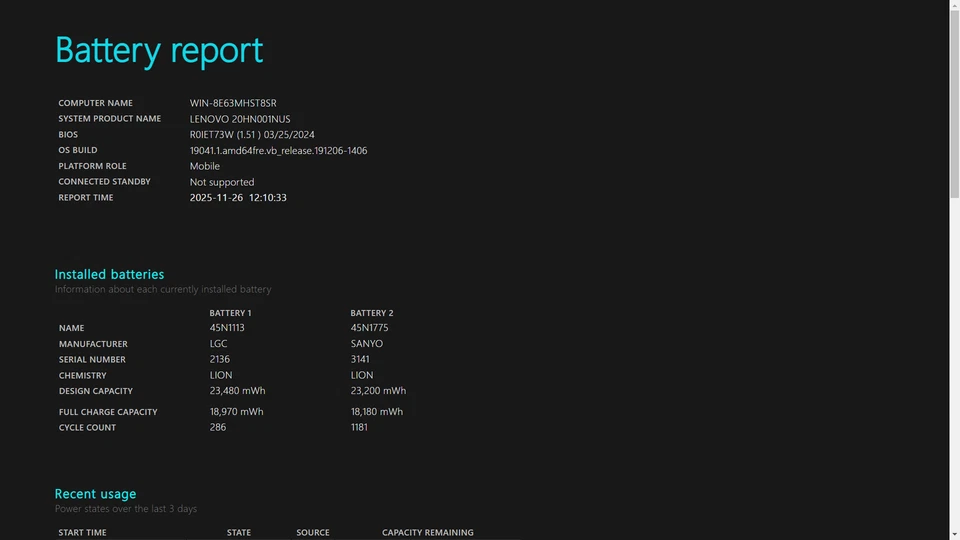Screen dimensions: 960x540
Task: Click the 'BATTERY 2' column header
Action: coord(372,313)
